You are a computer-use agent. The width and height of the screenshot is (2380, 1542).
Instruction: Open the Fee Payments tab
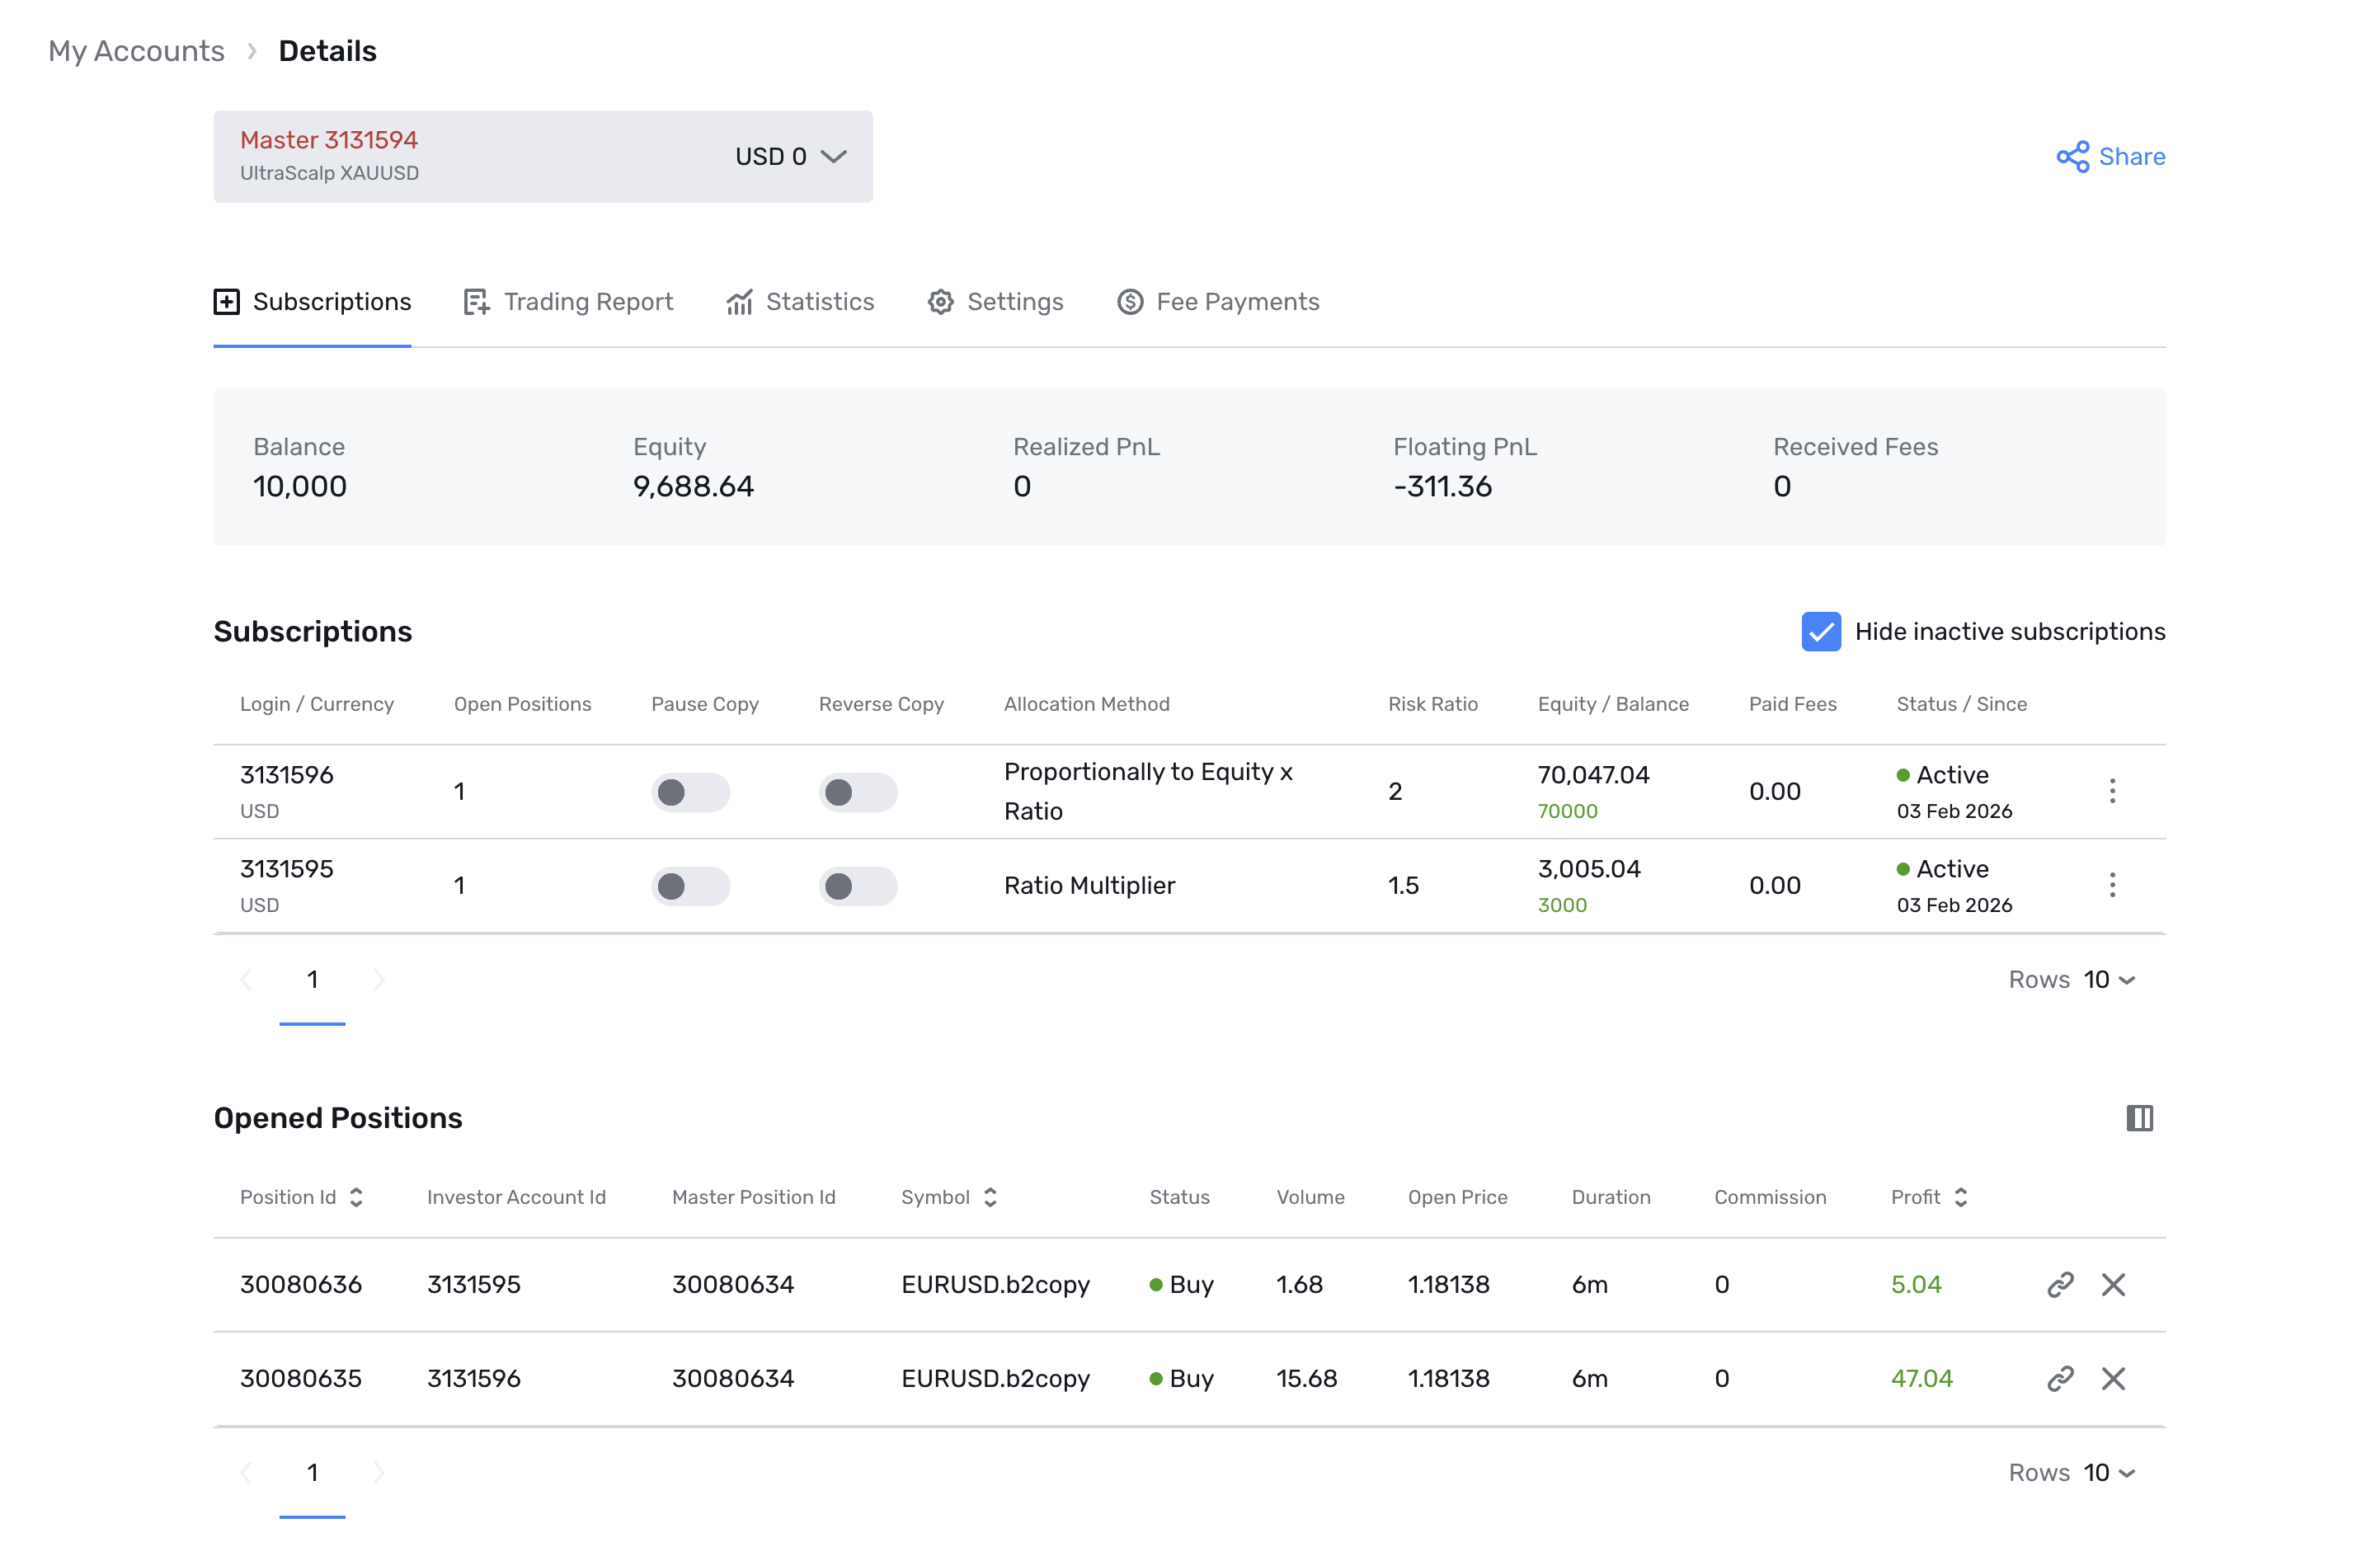pyautogui.click(x=1218, y=302)
